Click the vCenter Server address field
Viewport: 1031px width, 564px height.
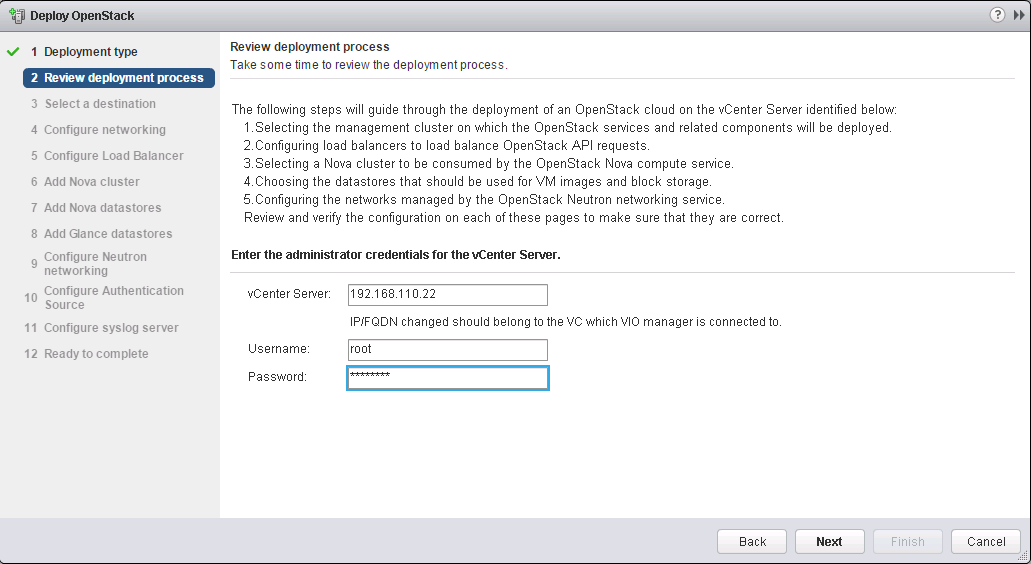pos(447,295)
